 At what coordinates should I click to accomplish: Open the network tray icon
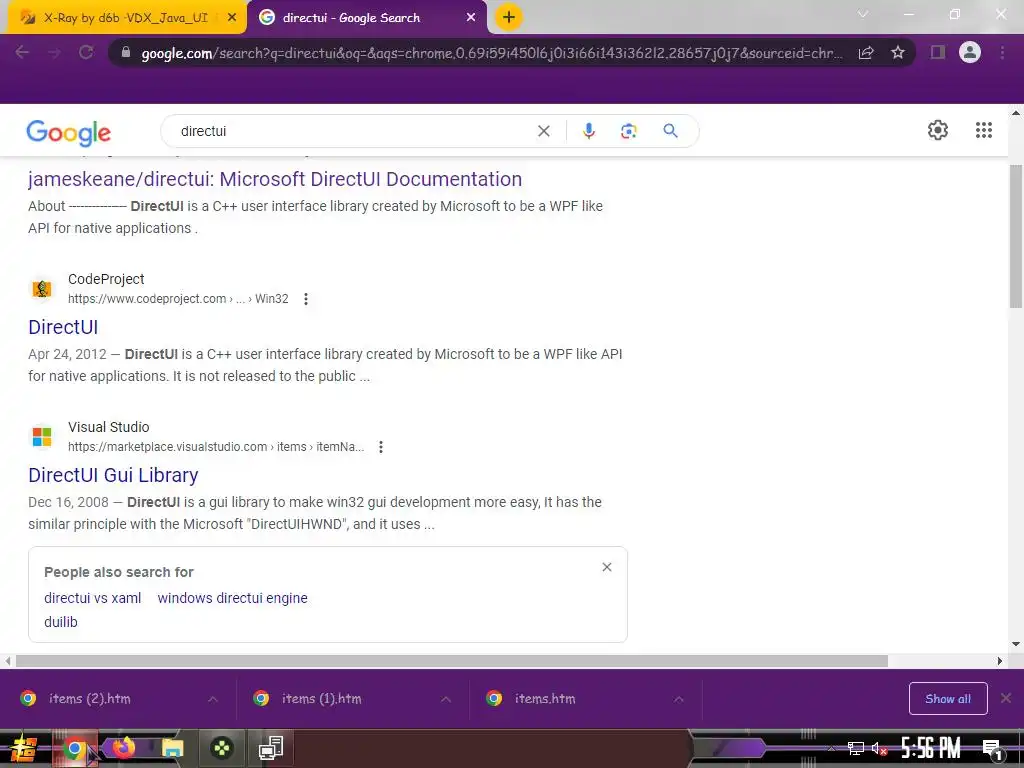856,749
